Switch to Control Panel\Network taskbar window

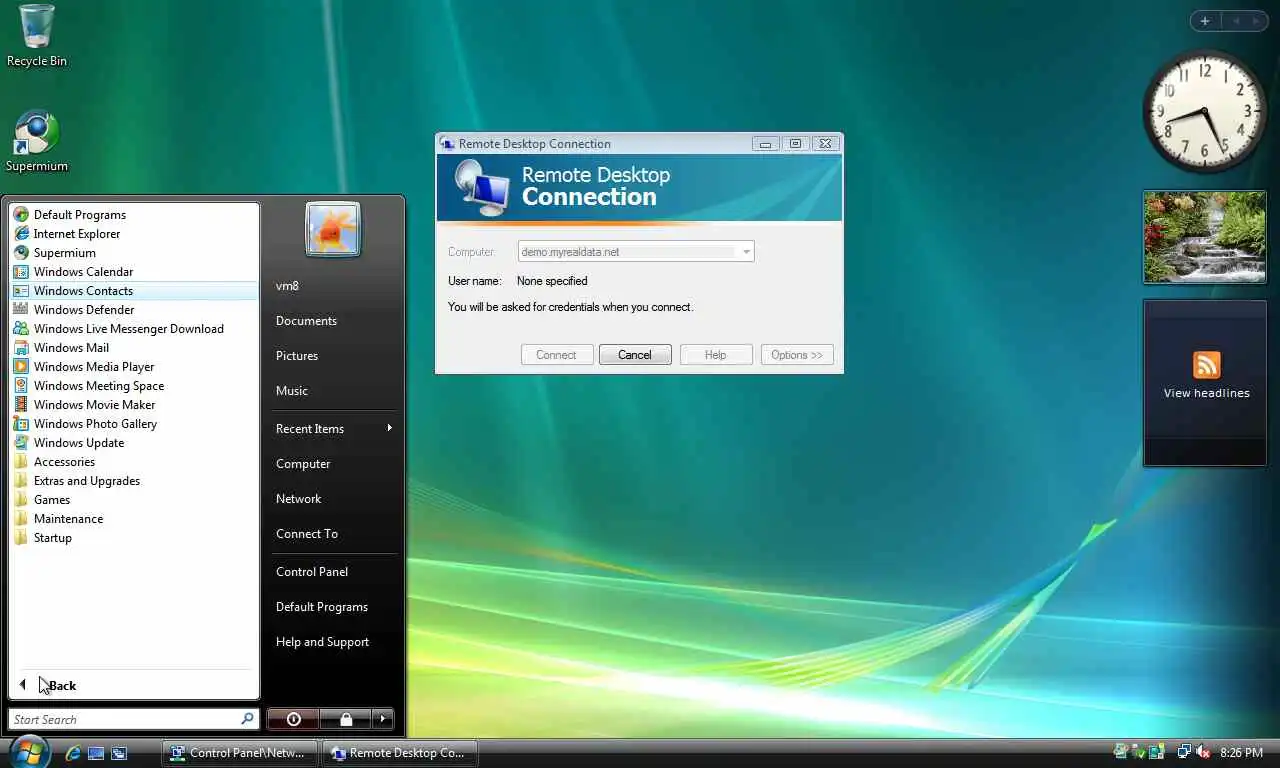(240, 753)
